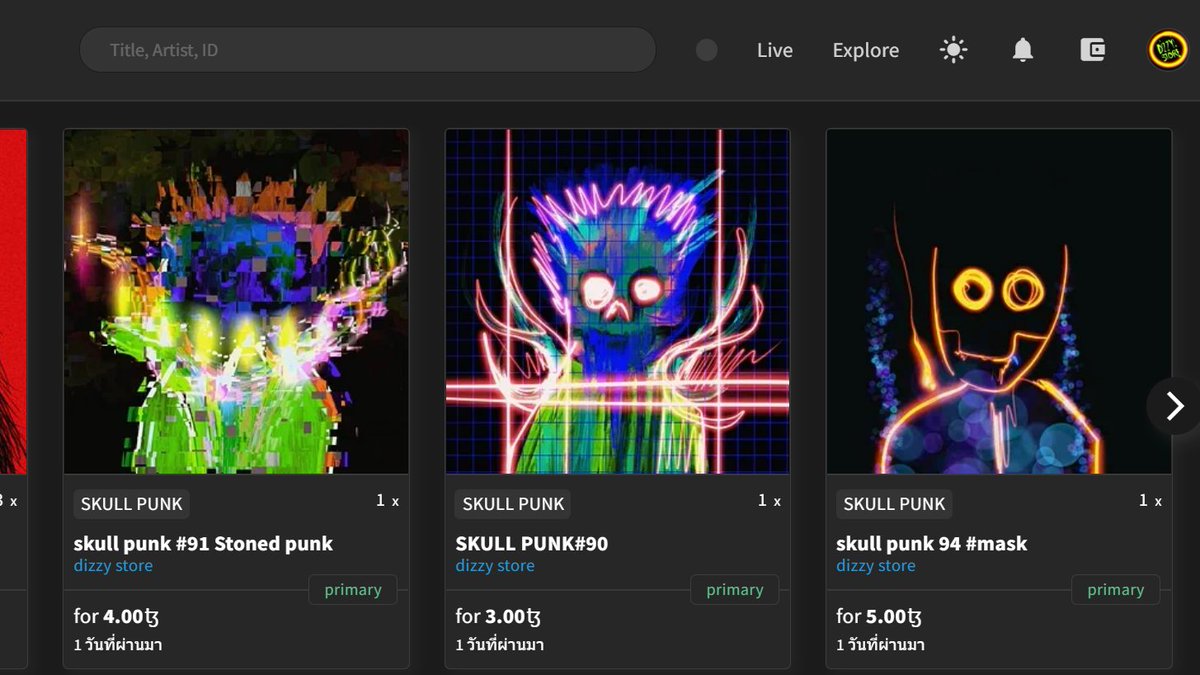Click the 1 x edition count on skull punk 94 card
This screenshot has height=675, width=1200.
1150,501
